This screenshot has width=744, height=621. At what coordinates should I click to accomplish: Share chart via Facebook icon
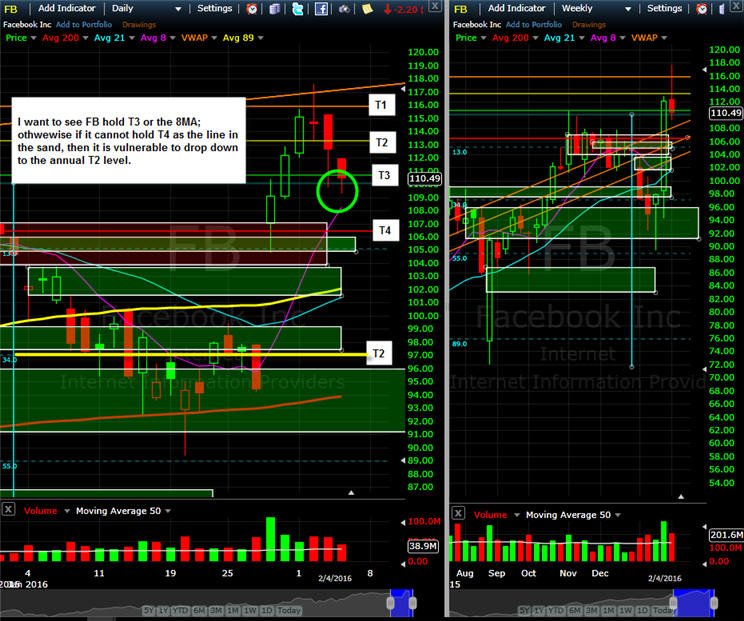click(321, 9)
